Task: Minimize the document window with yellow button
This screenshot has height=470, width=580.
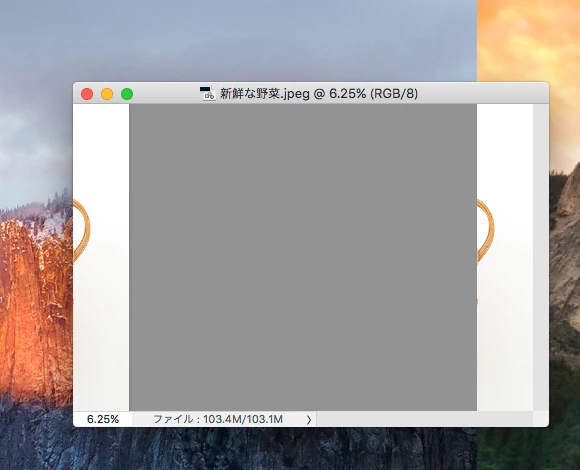Action: point(107,94)
